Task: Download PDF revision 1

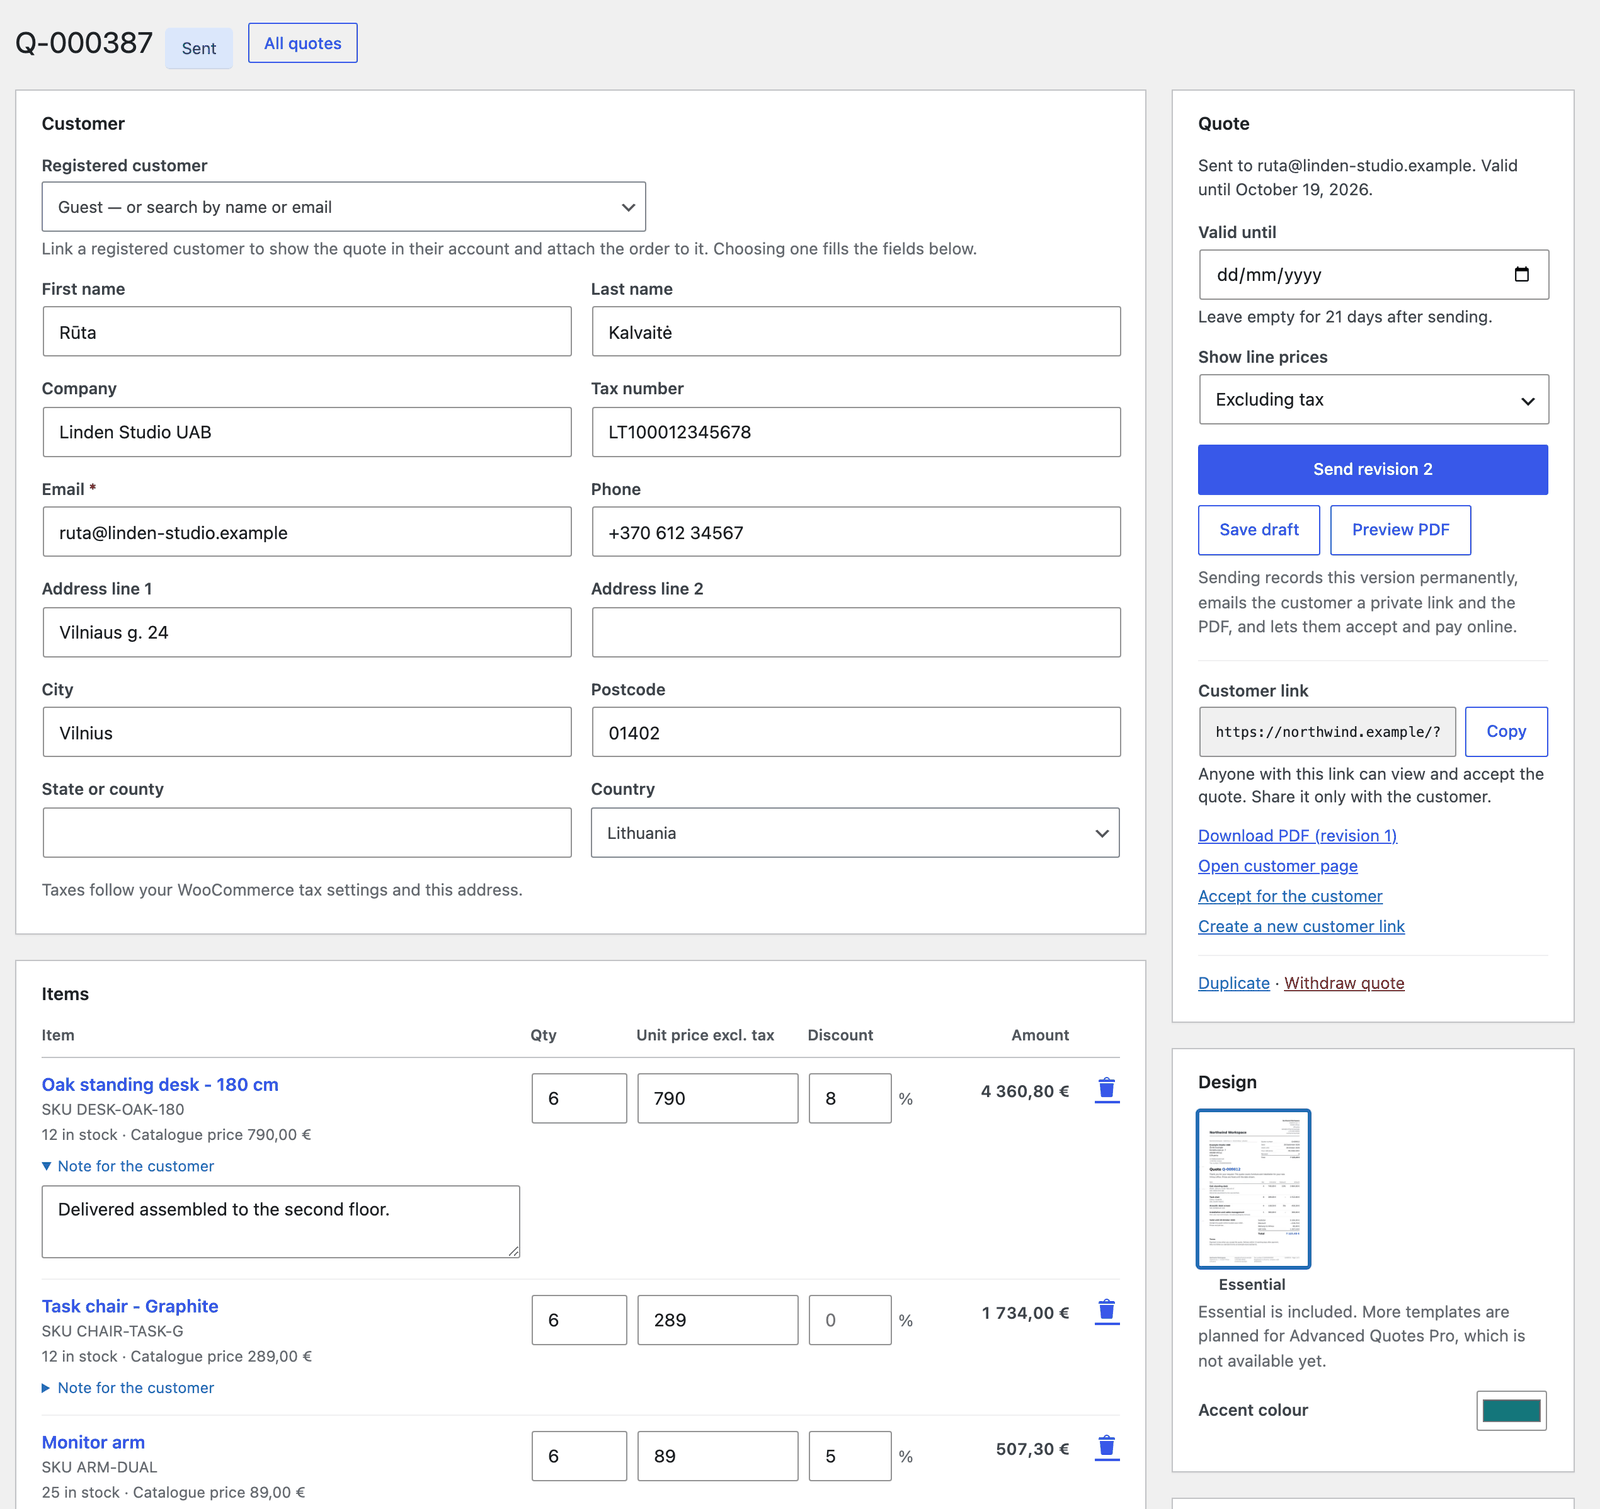Action: pos(1297,836)
